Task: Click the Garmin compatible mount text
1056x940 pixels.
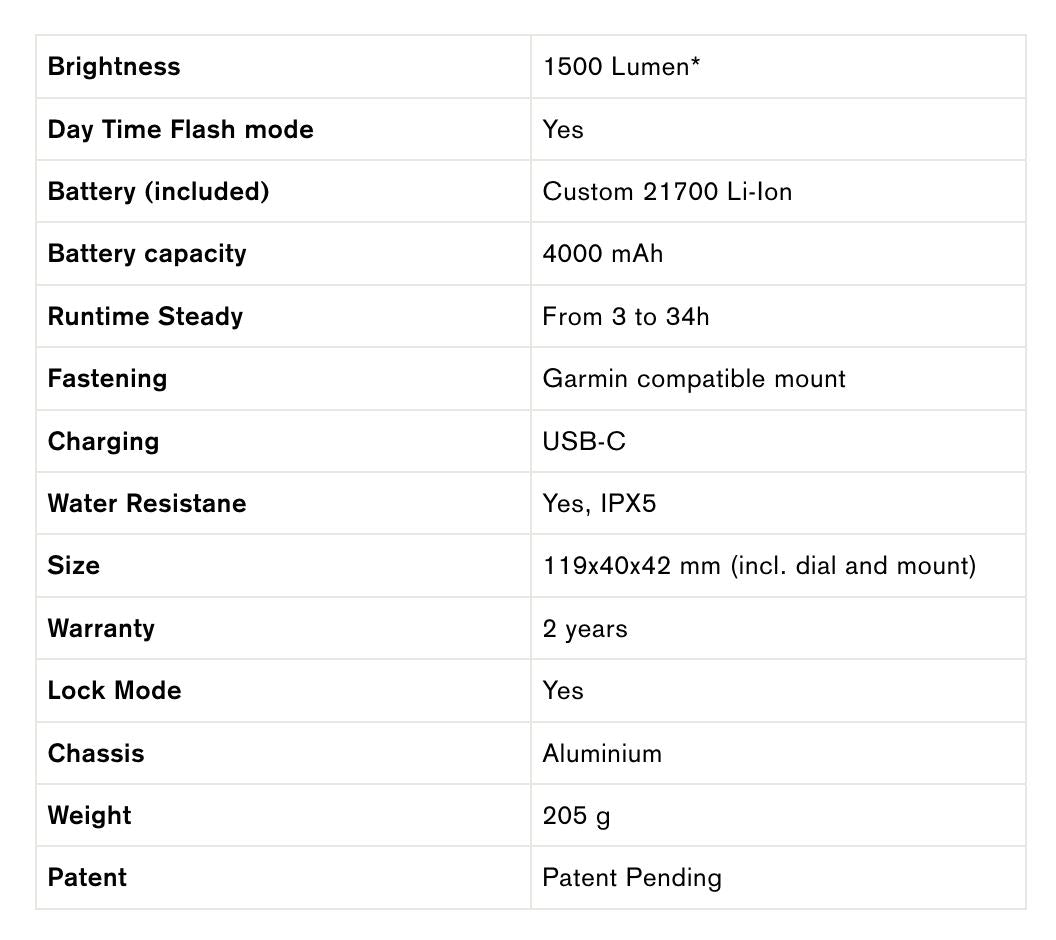Action: (x=694, y=379)
